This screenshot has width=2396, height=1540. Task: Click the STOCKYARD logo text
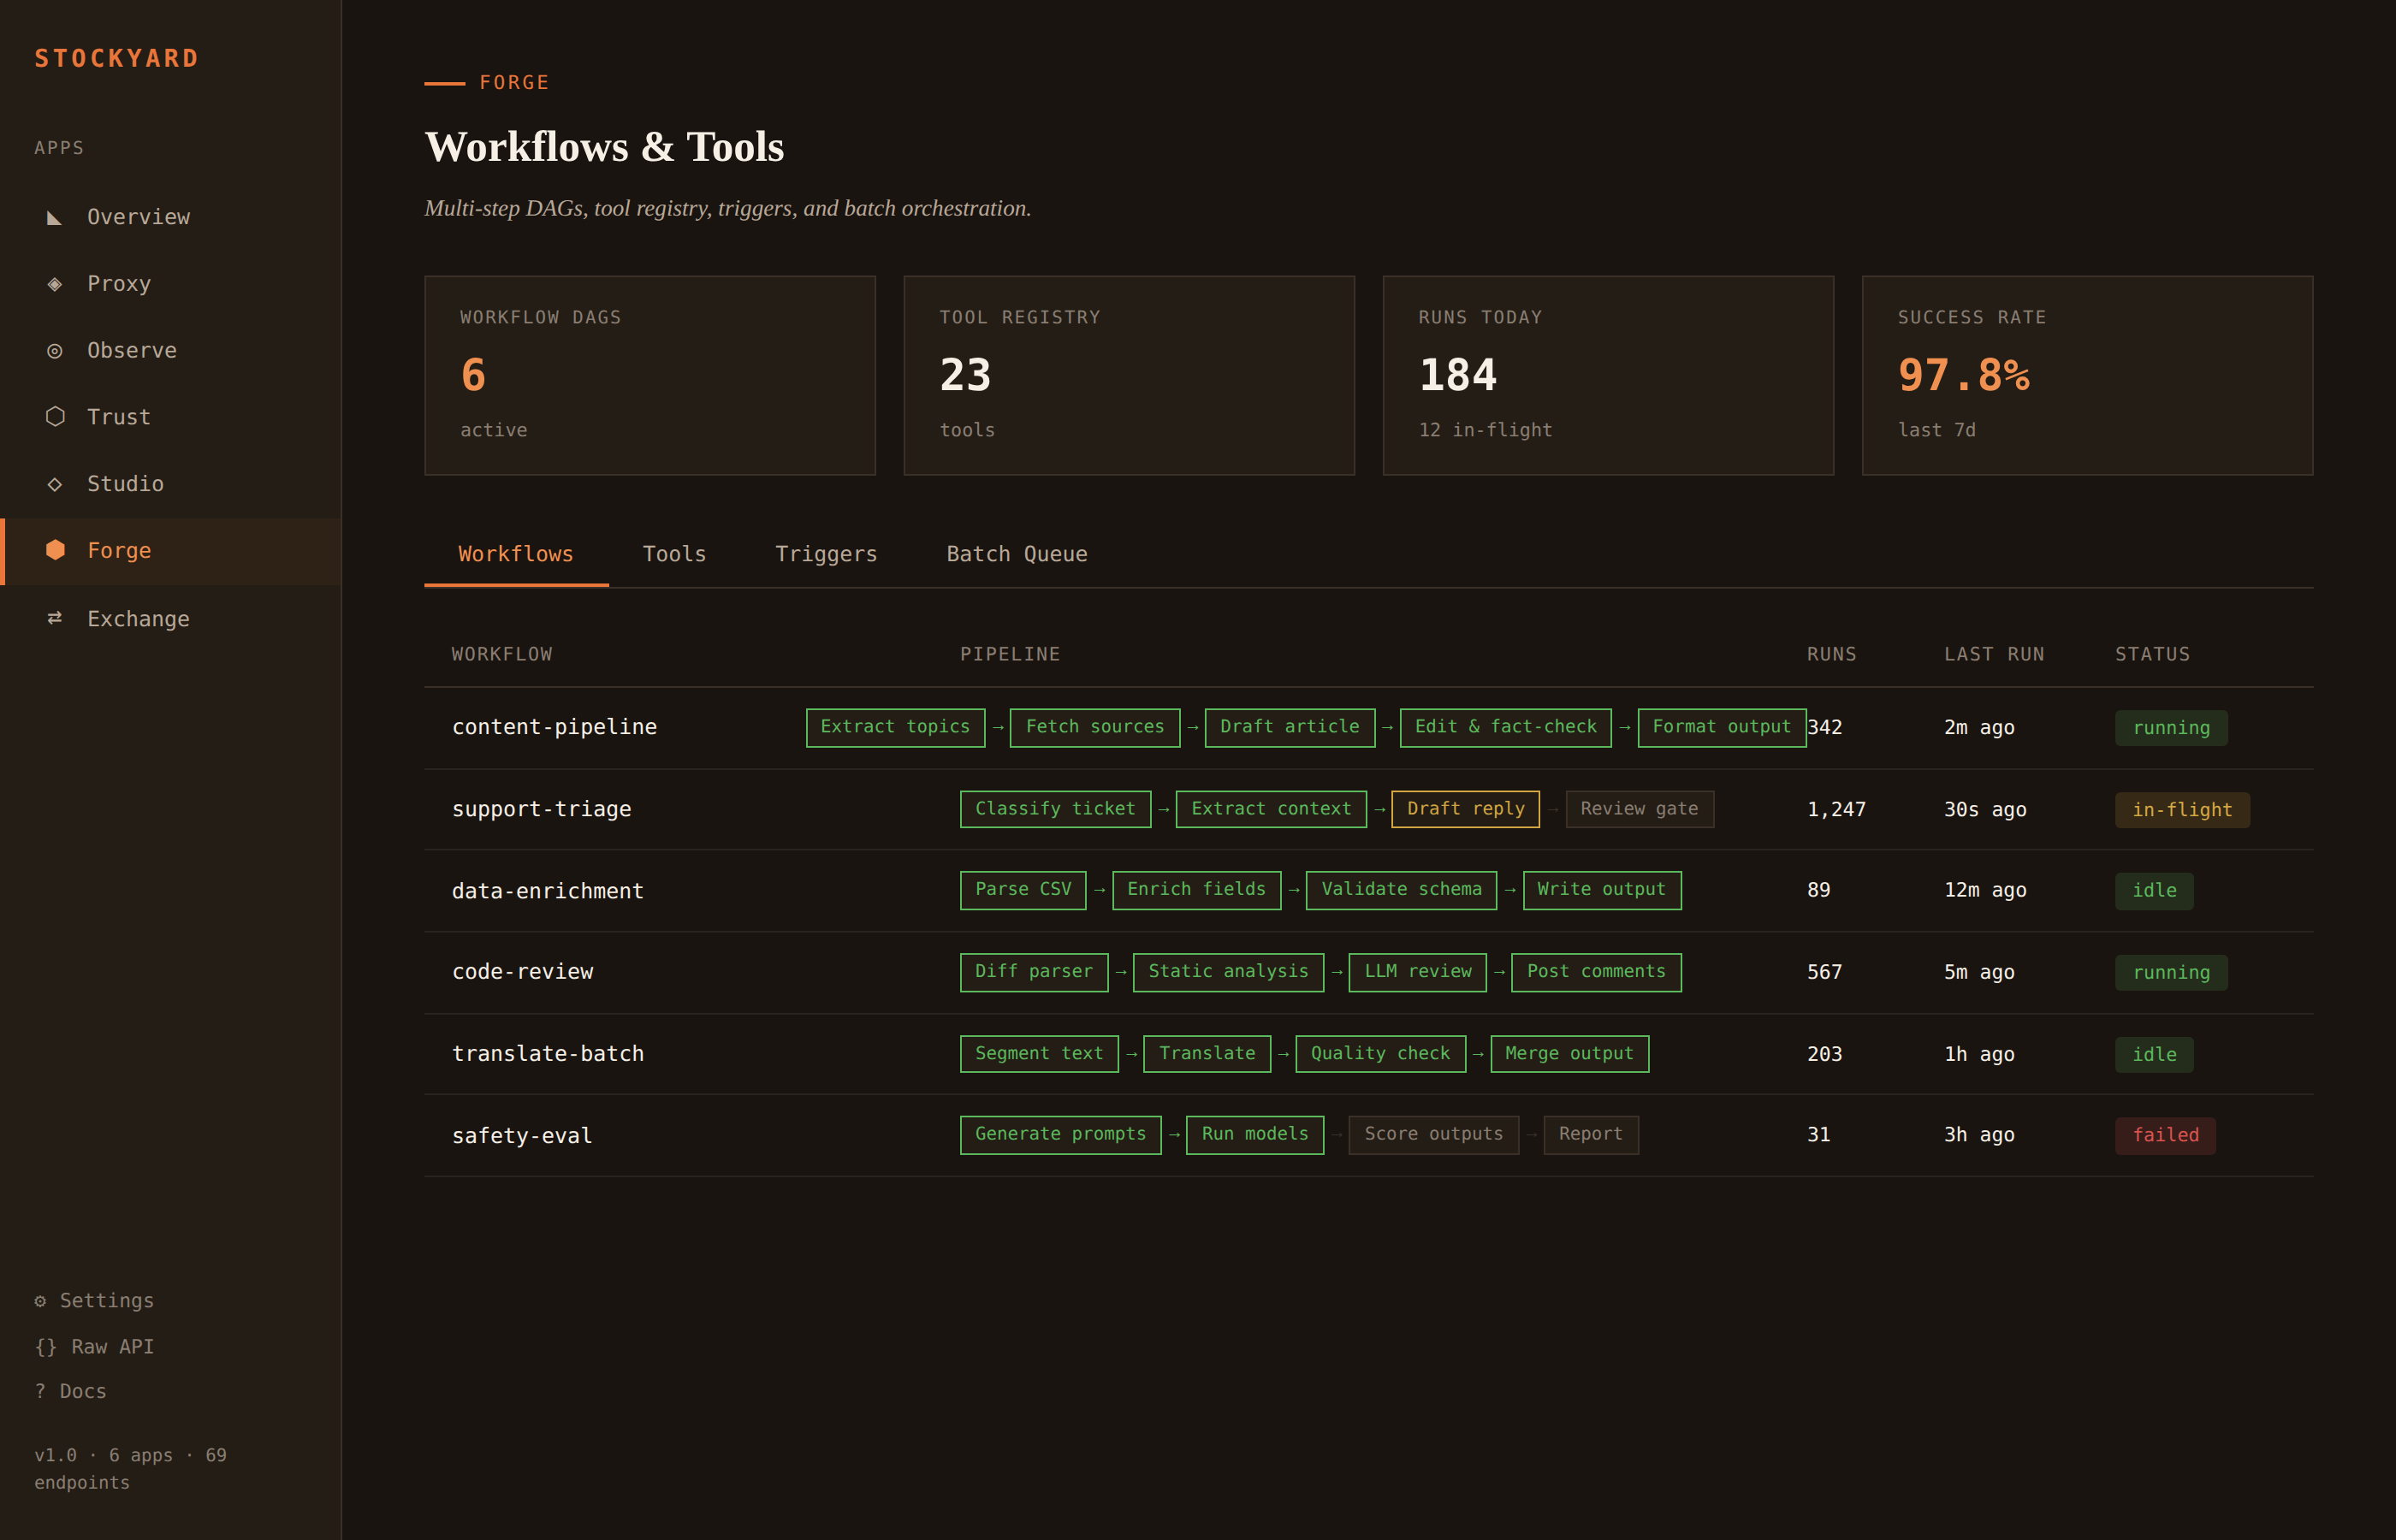117,58
